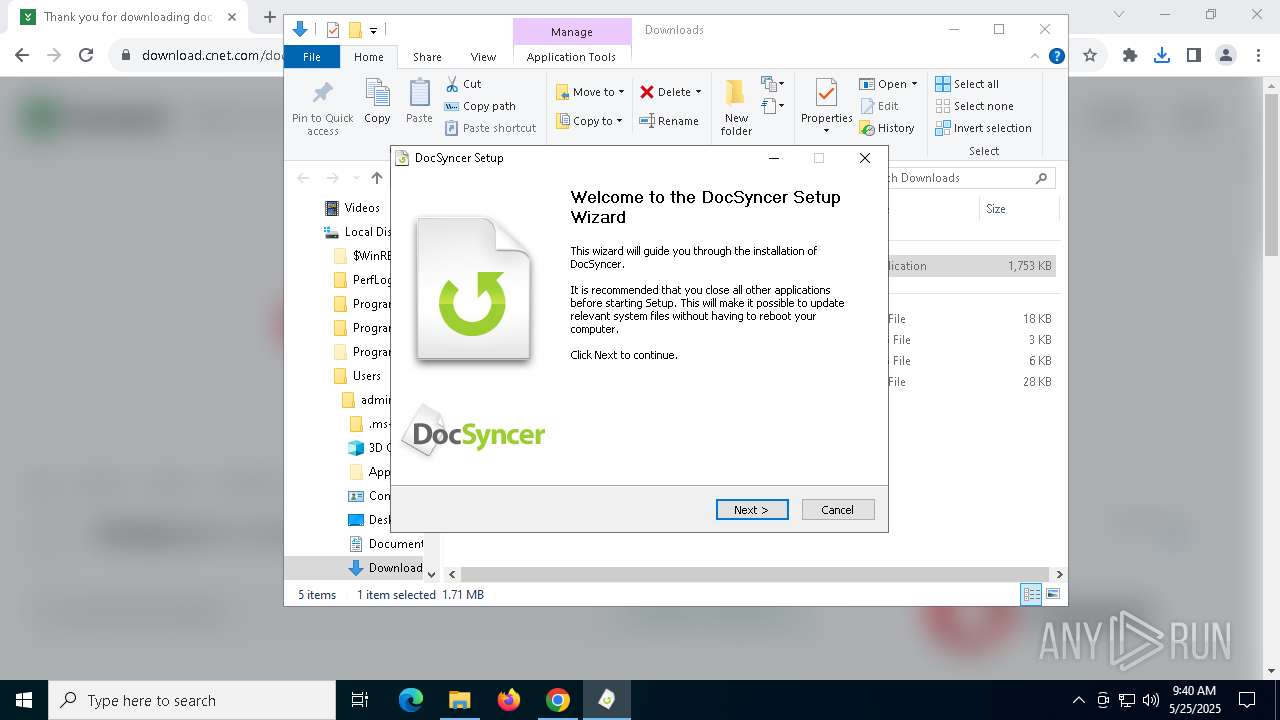Click Invert selection in ribbon
The height and width of the screenshot is (720, 1280).
tap(984, 128)
